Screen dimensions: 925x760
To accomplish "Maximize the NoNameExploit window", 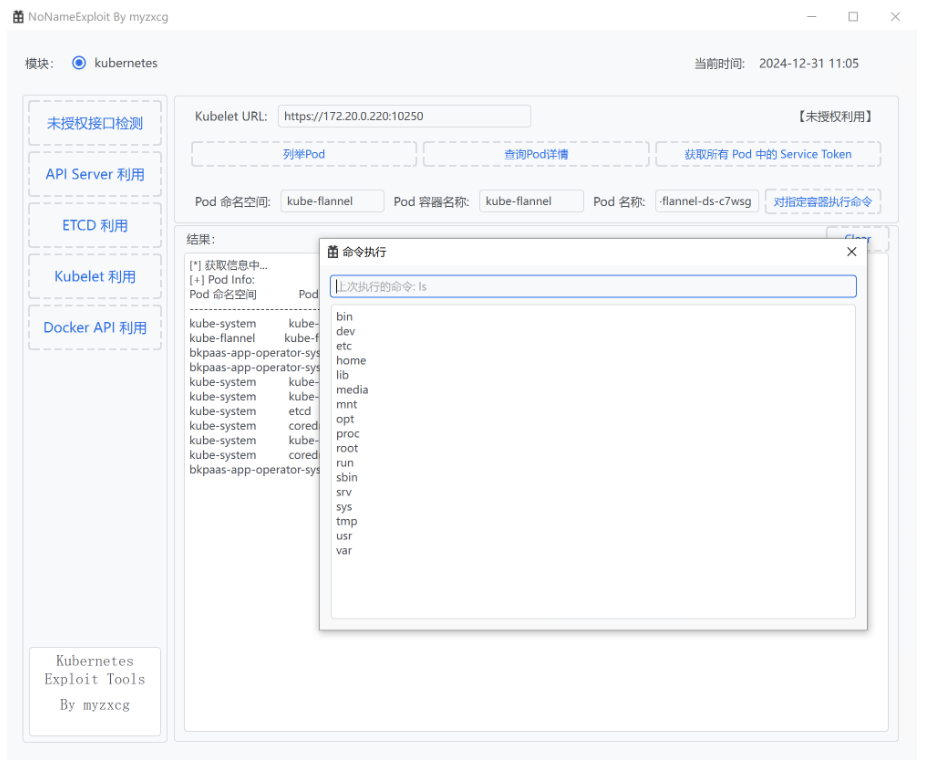I will [853, 17].
